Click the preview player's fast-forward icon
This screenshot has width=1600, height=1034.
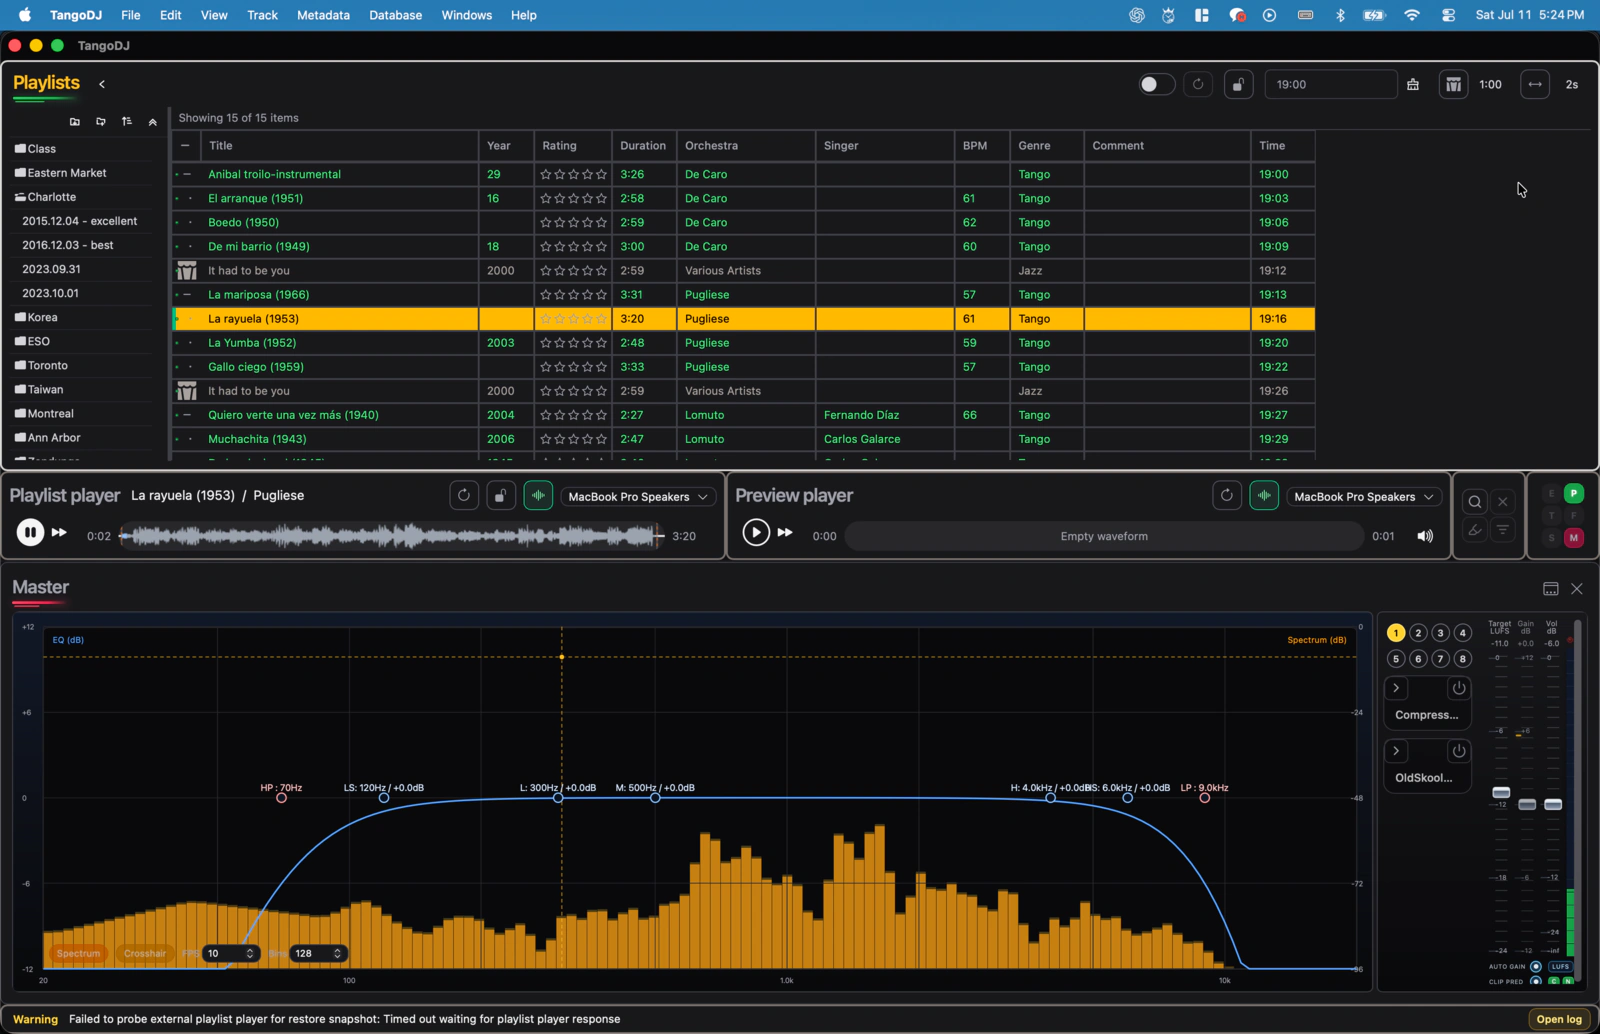785,533
